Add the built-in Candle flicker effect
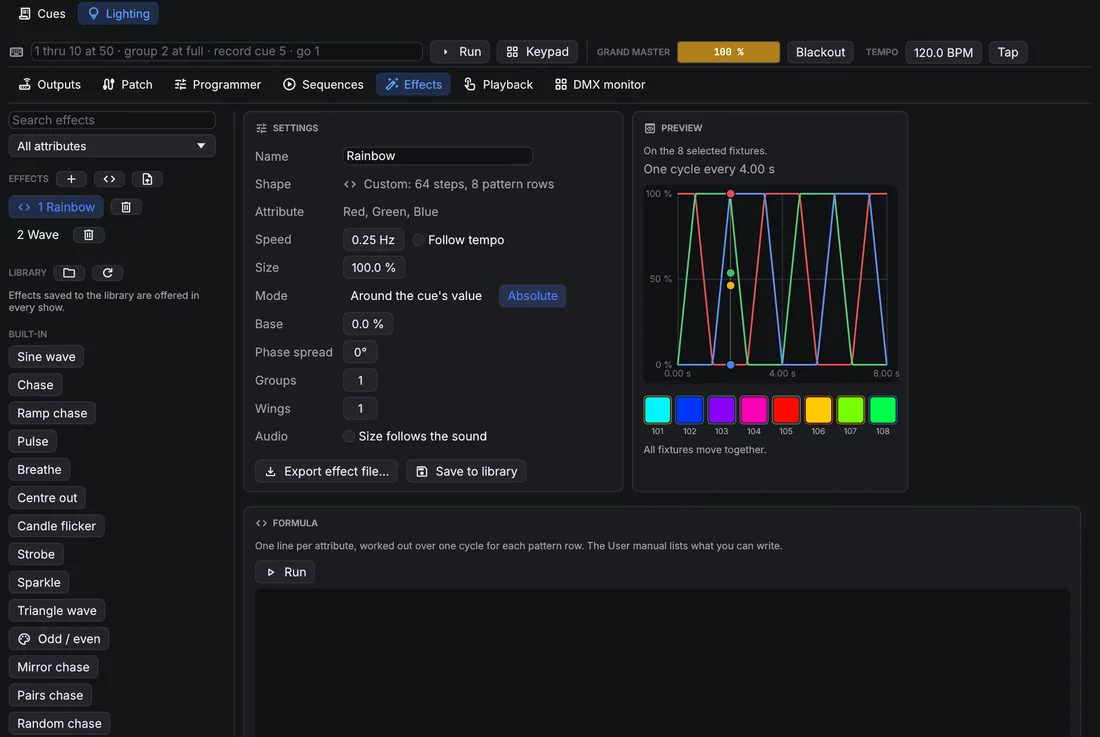The width and height of the screenshot is (1100, 737). coord(56,526)
